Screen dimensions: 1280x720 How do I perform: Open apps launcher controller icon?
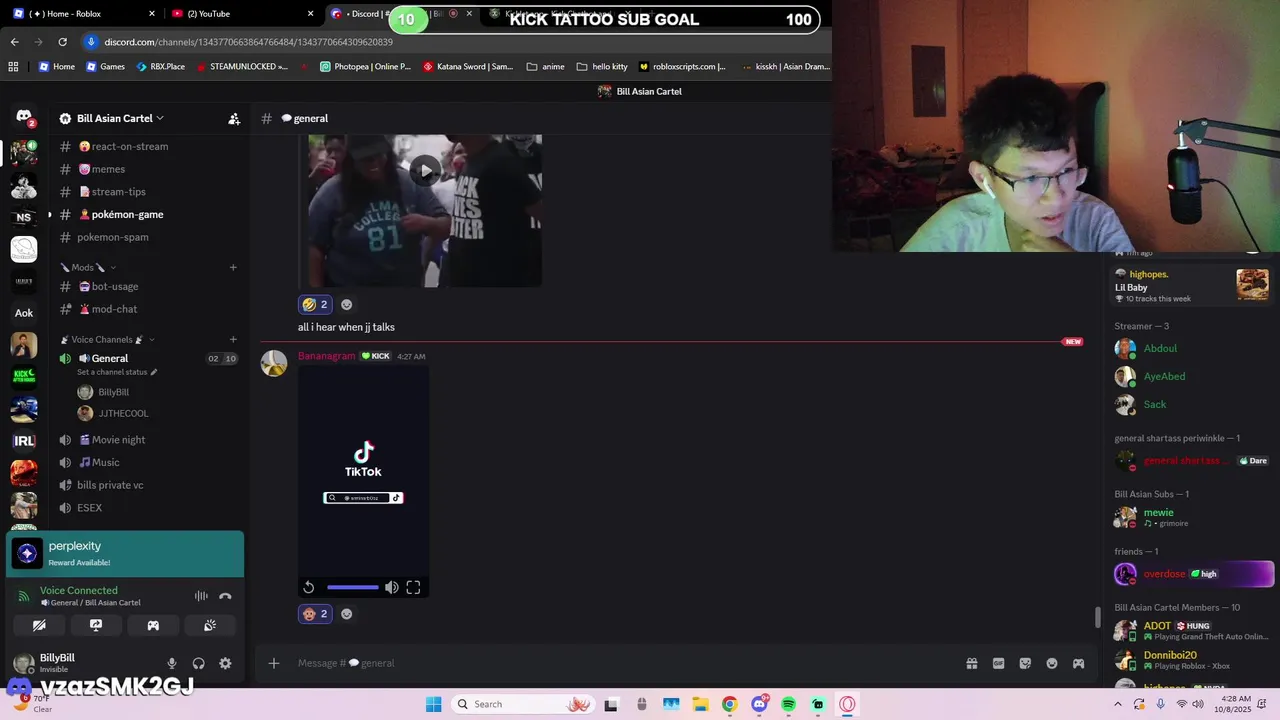[1078, 663]
